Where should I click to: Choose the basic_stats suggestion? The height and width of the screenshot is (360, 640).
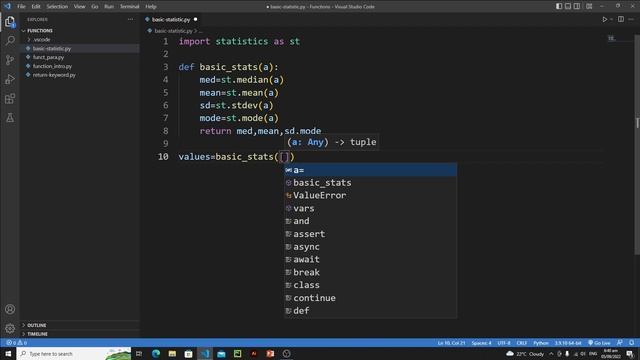point(371,182)
